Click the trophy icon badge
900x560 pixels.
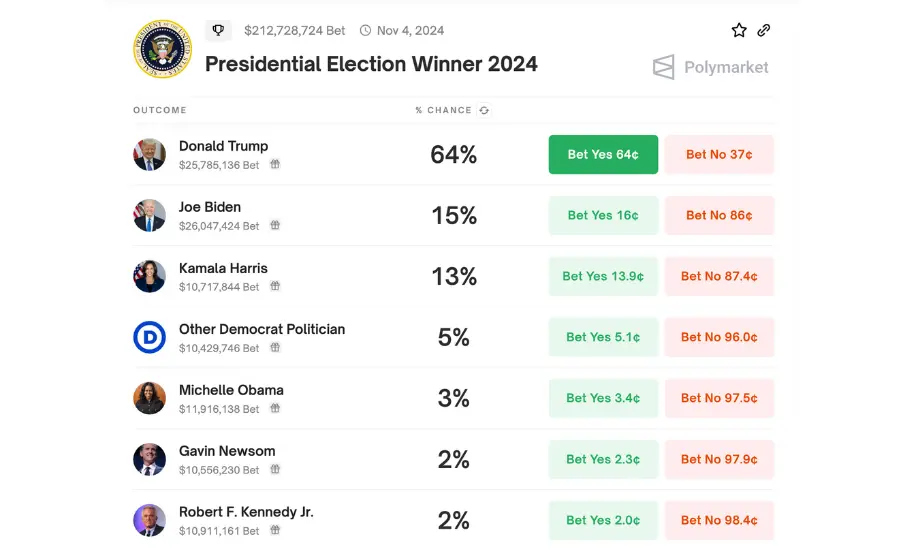click(218, 30)
